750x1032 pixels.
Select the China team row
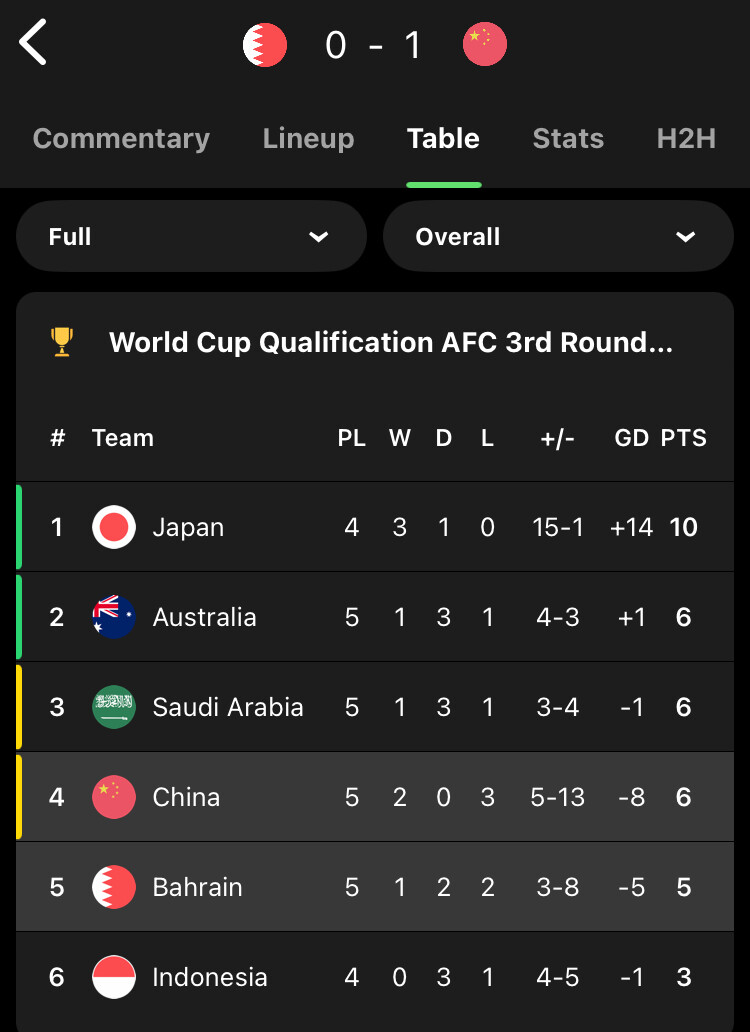click(375, 796)
